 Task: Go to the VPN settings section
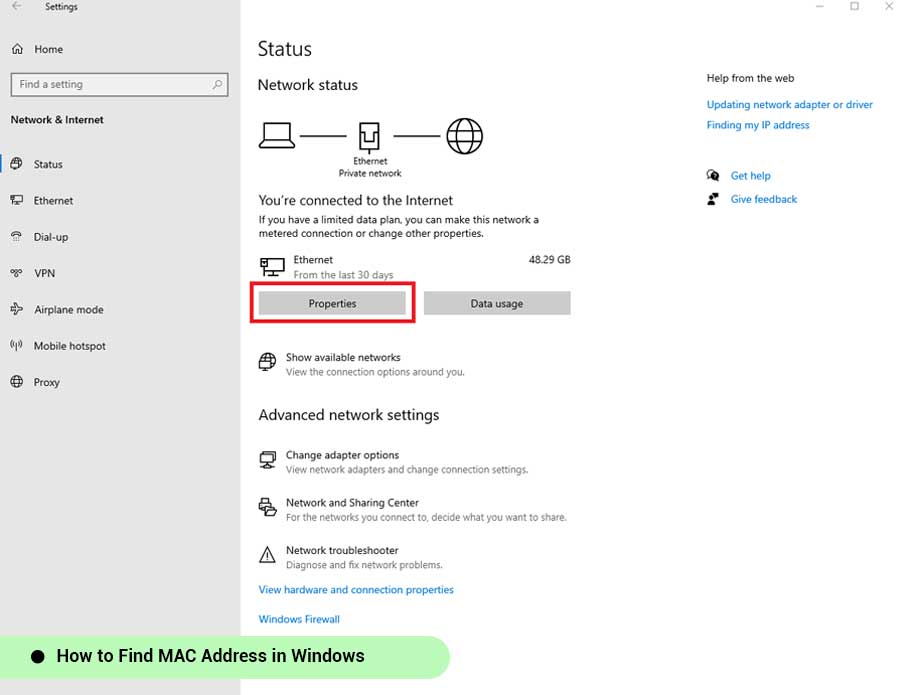tap(44, 273)
